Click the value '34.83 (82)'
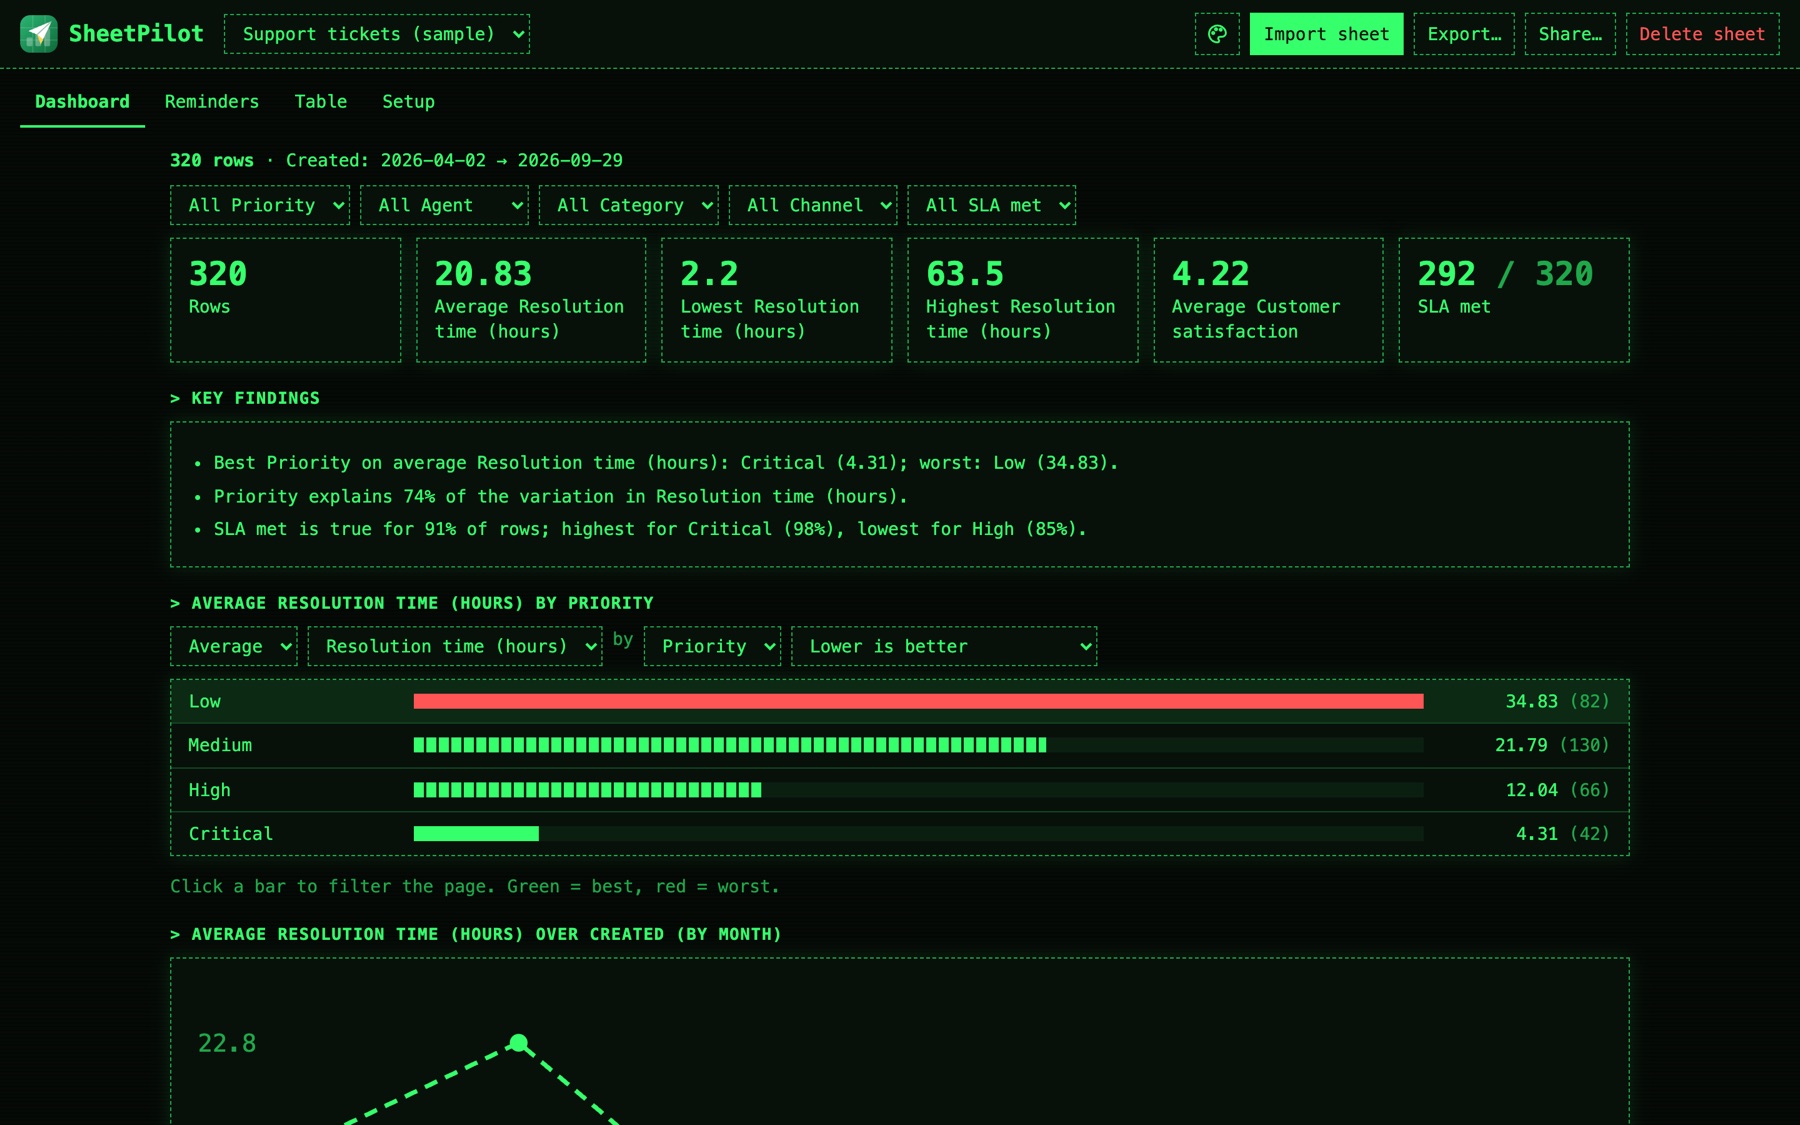1800x1125 pixels. [x=1557, y=701]
